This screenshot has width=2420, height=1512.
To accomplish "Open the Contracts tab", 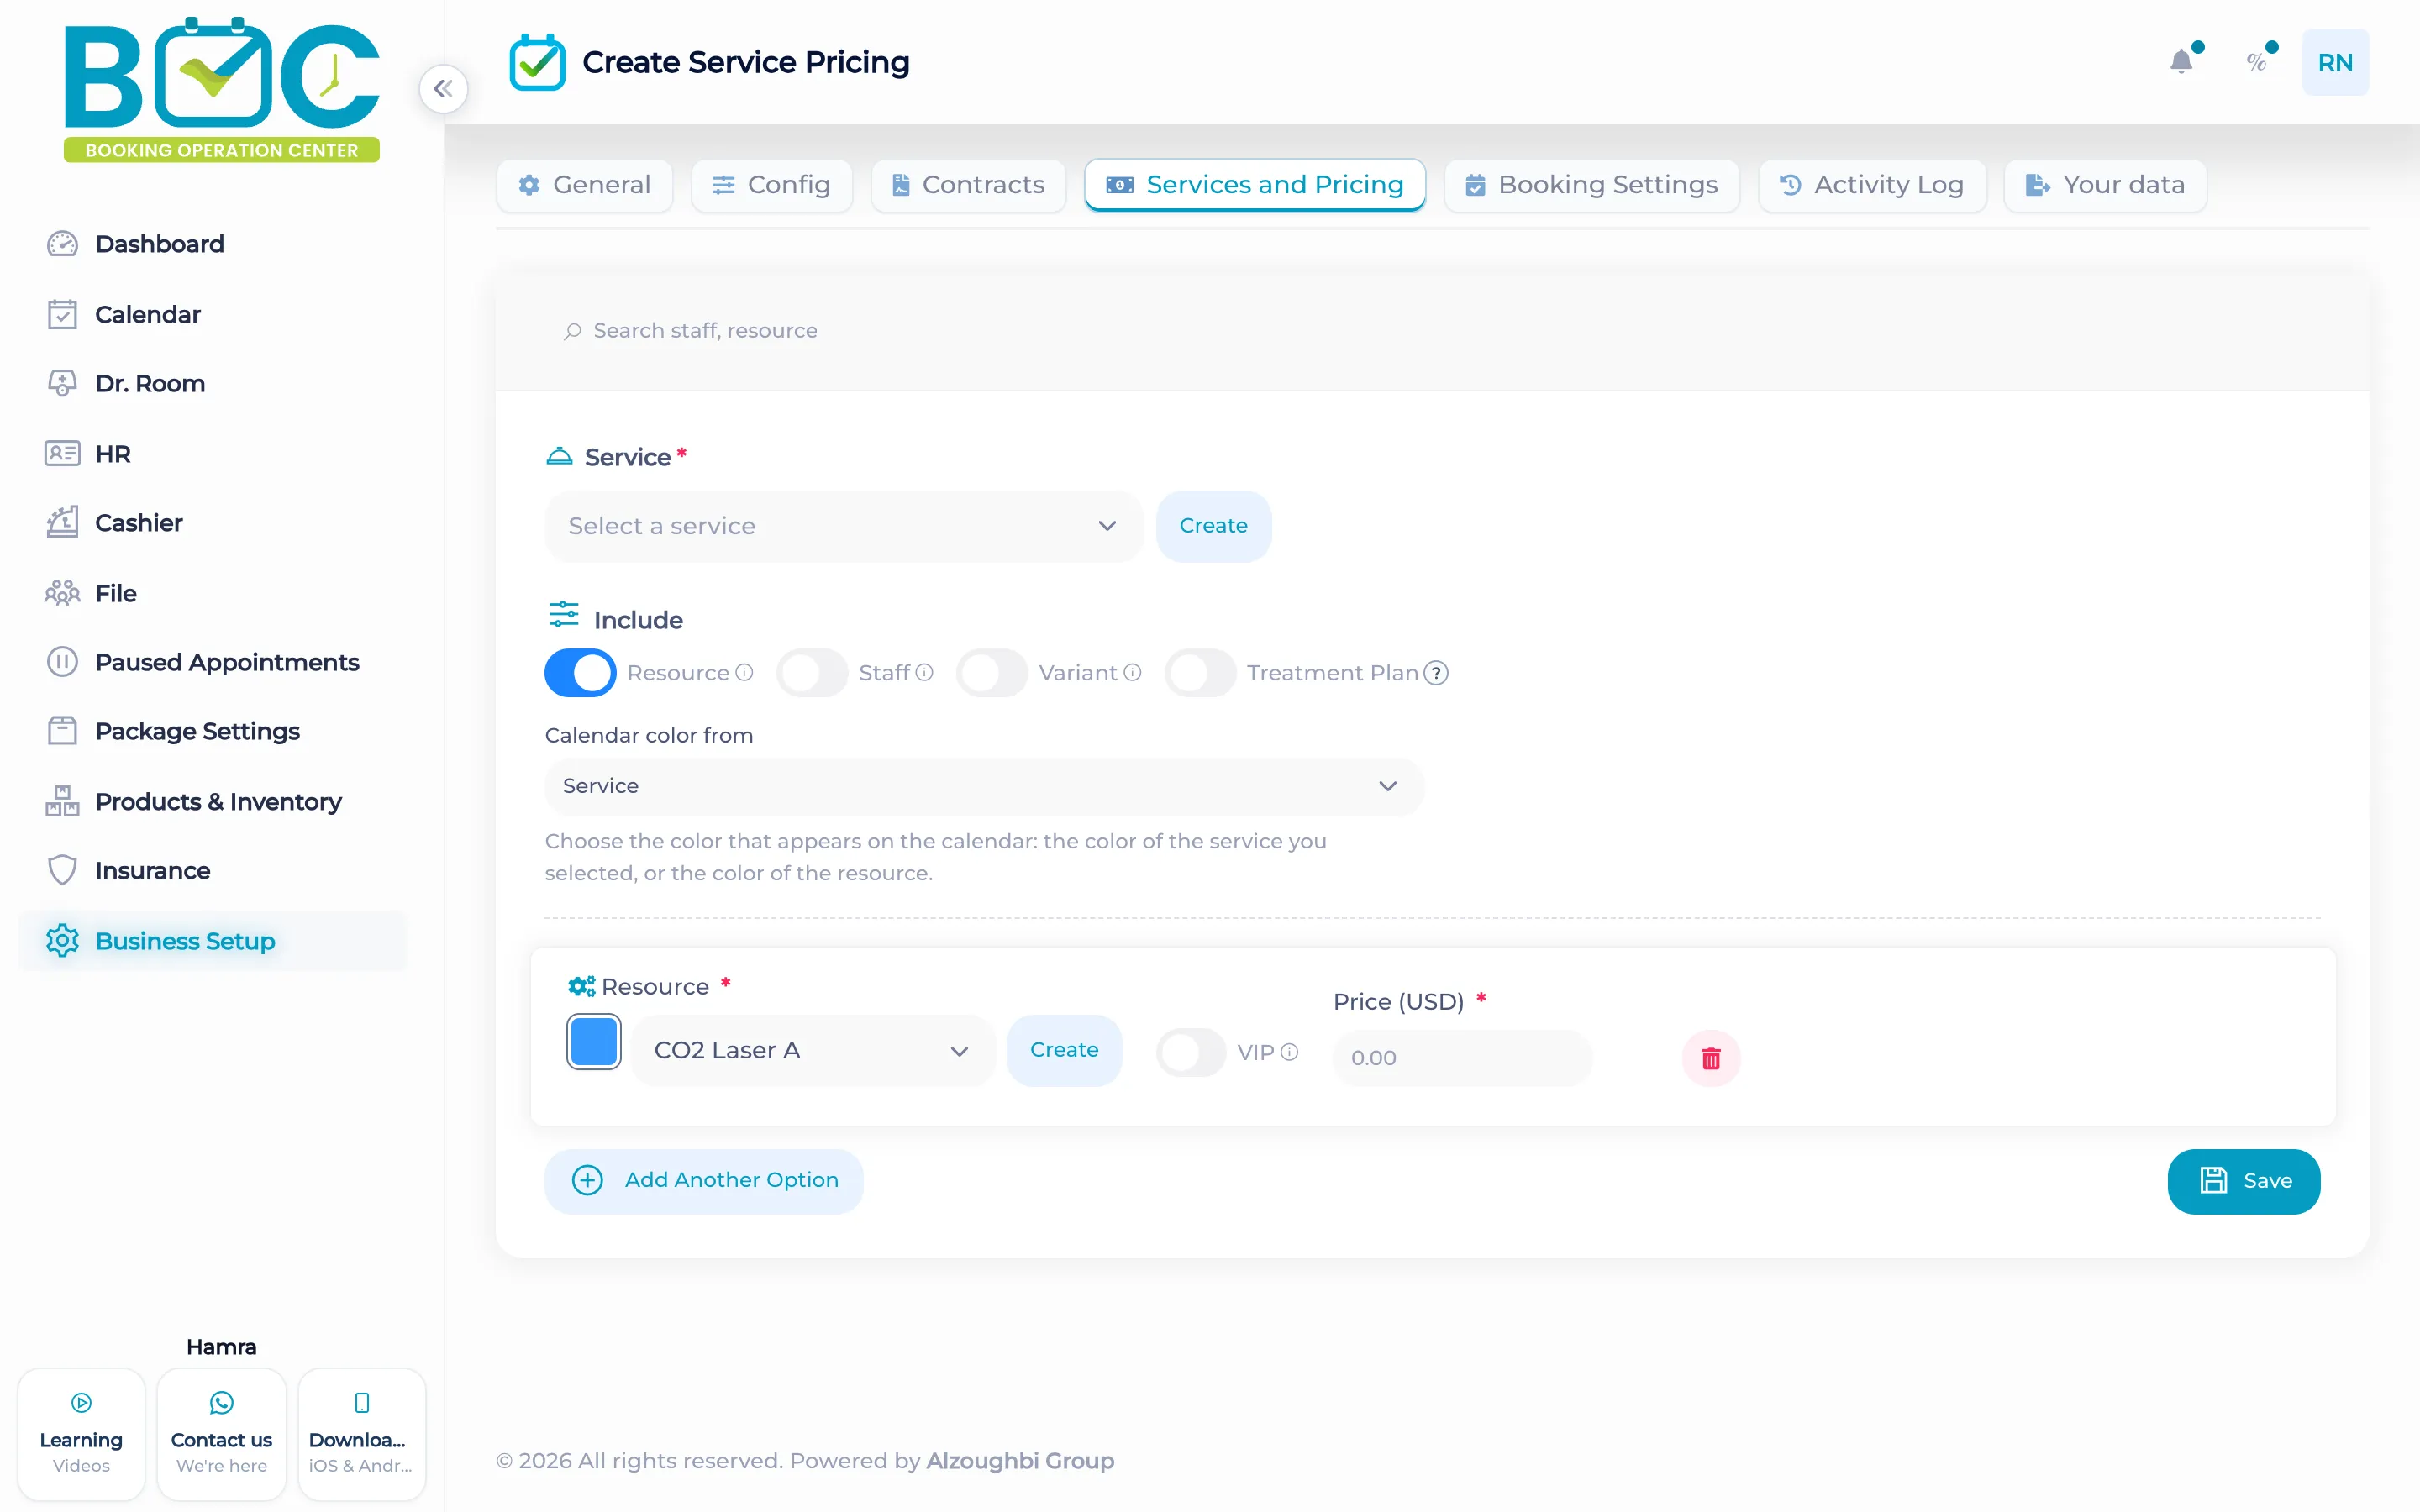I will (968, 185).
